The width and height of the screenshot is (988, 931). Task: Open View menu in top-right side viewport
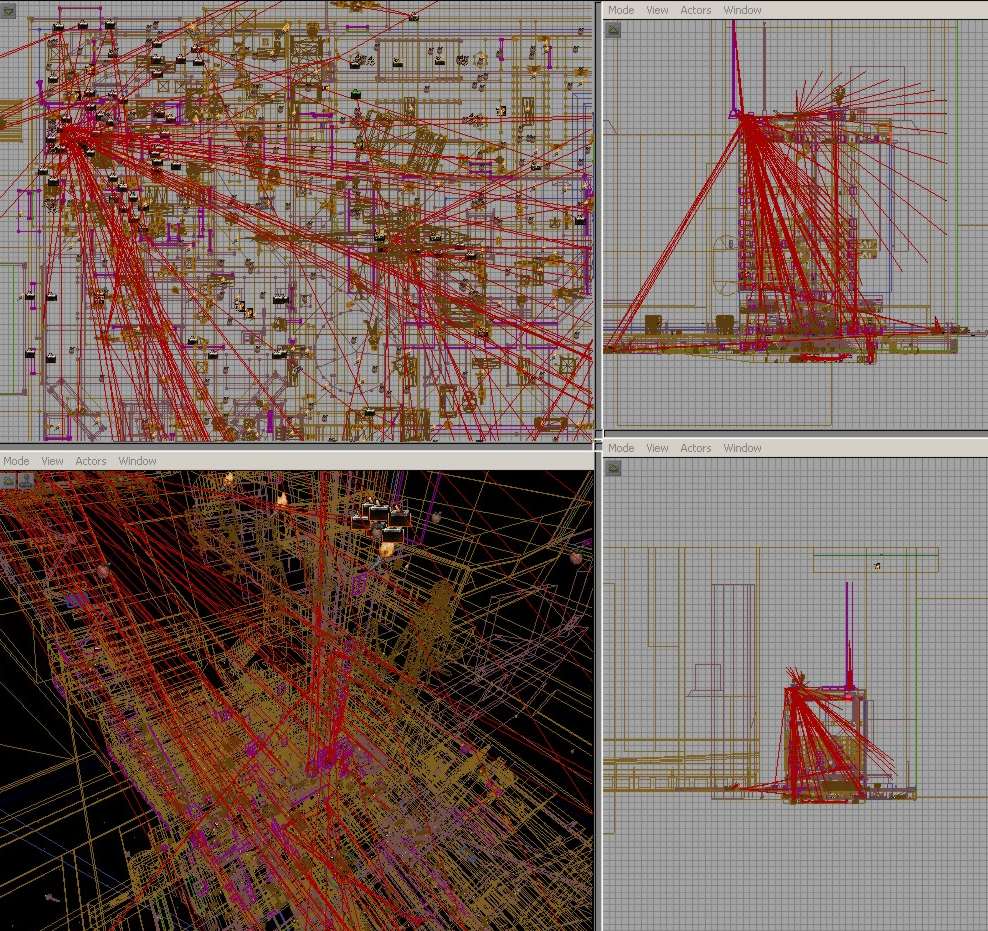[657, 10]
